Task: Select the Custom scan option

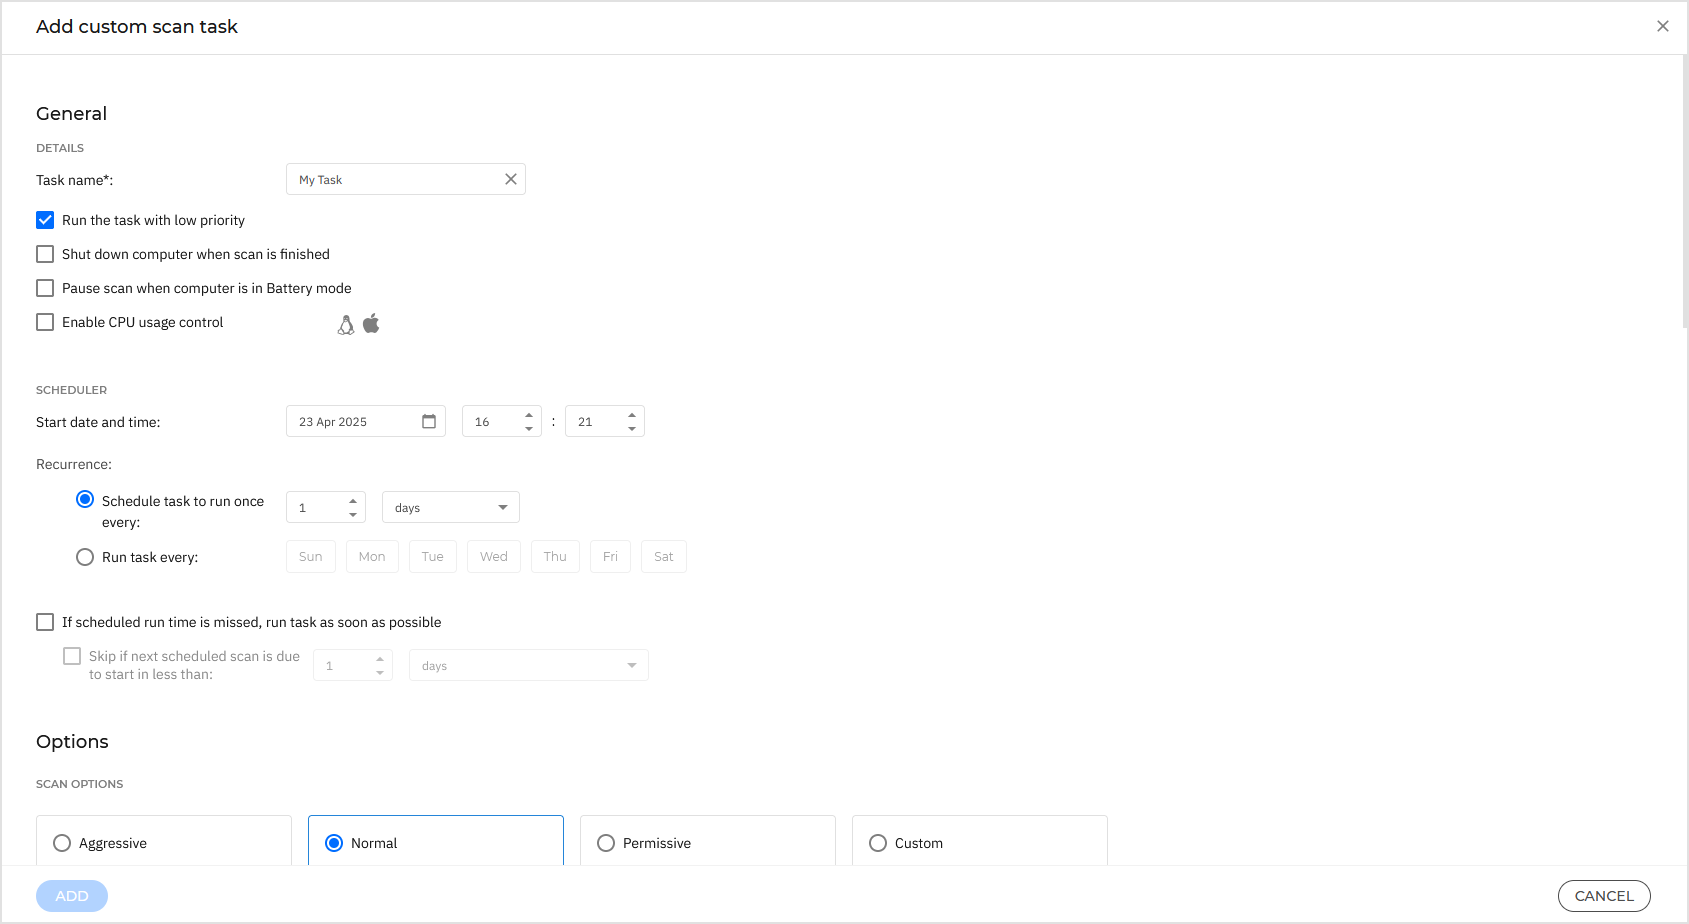Action: (877, 843)
